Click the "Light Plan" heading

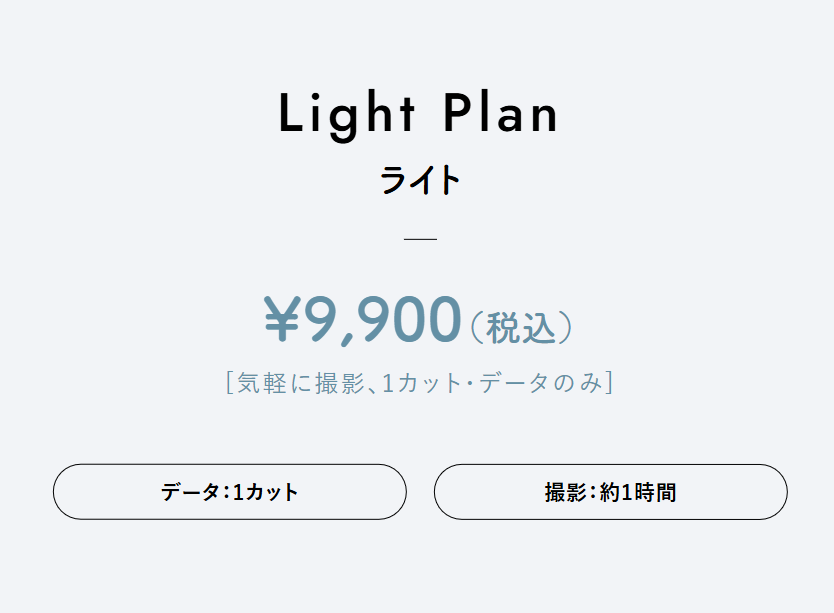coord(418,113)
